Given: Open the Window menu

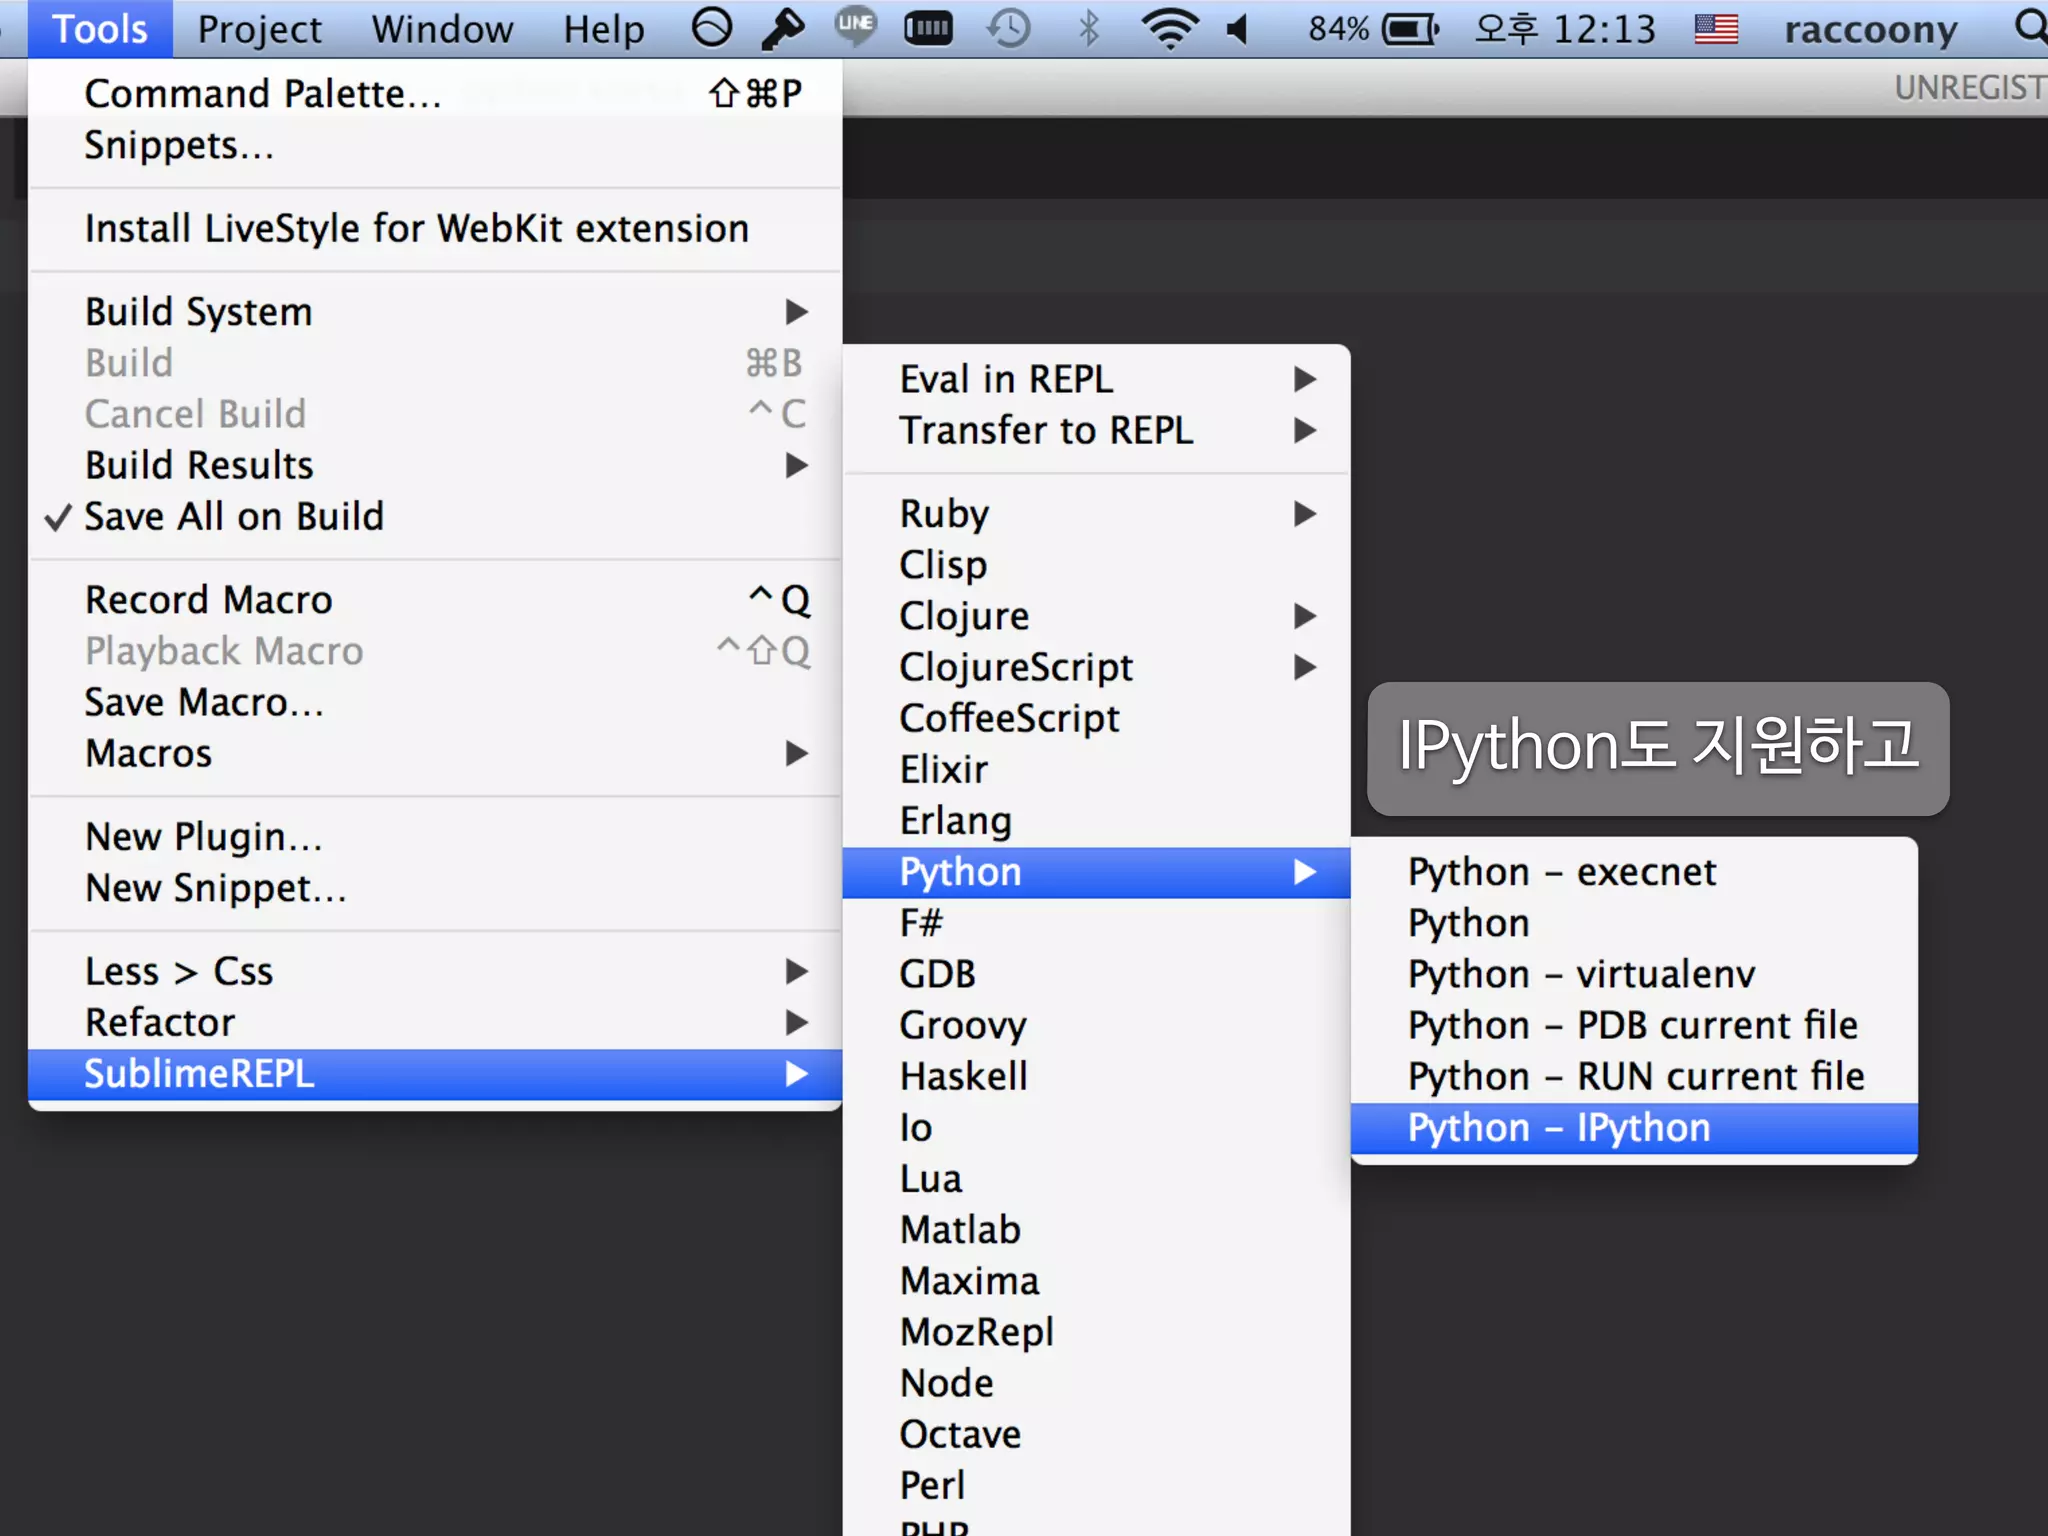Looking at the screenshot, I should click(442, 29).
